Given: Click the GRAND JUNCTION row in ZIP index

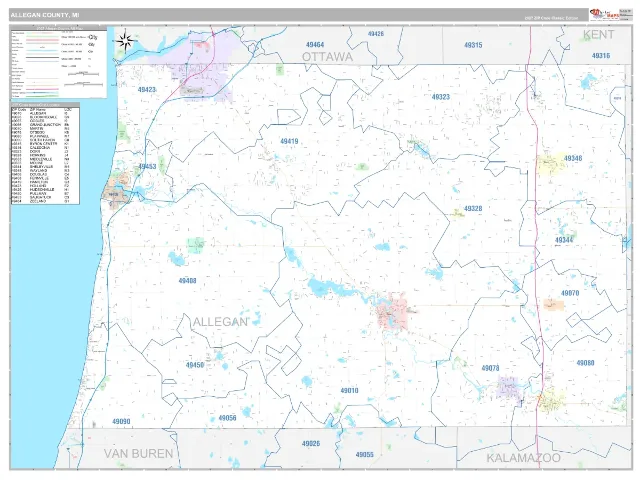Looking at the screenshot, I should coord(45,124).
